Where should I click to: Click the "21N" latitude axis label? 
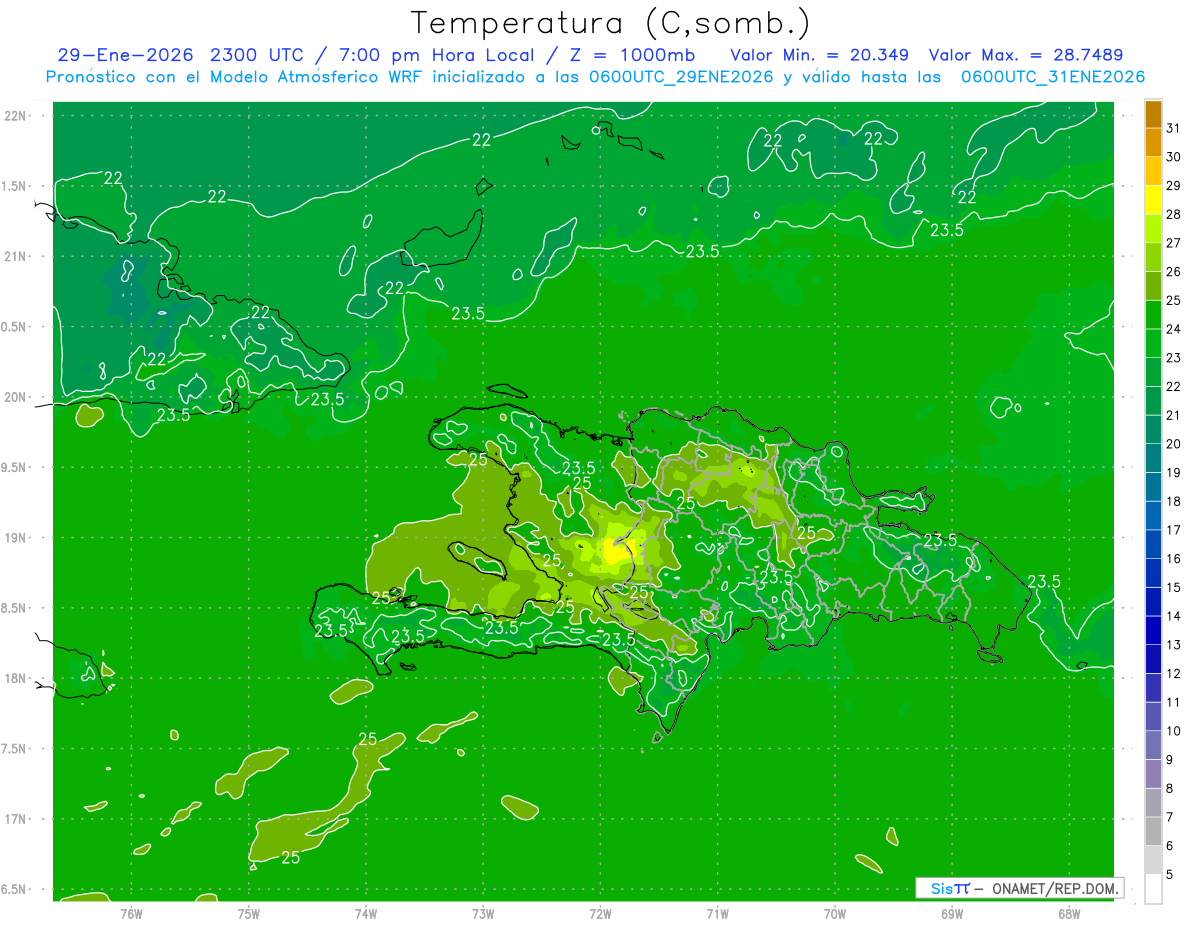17,256
